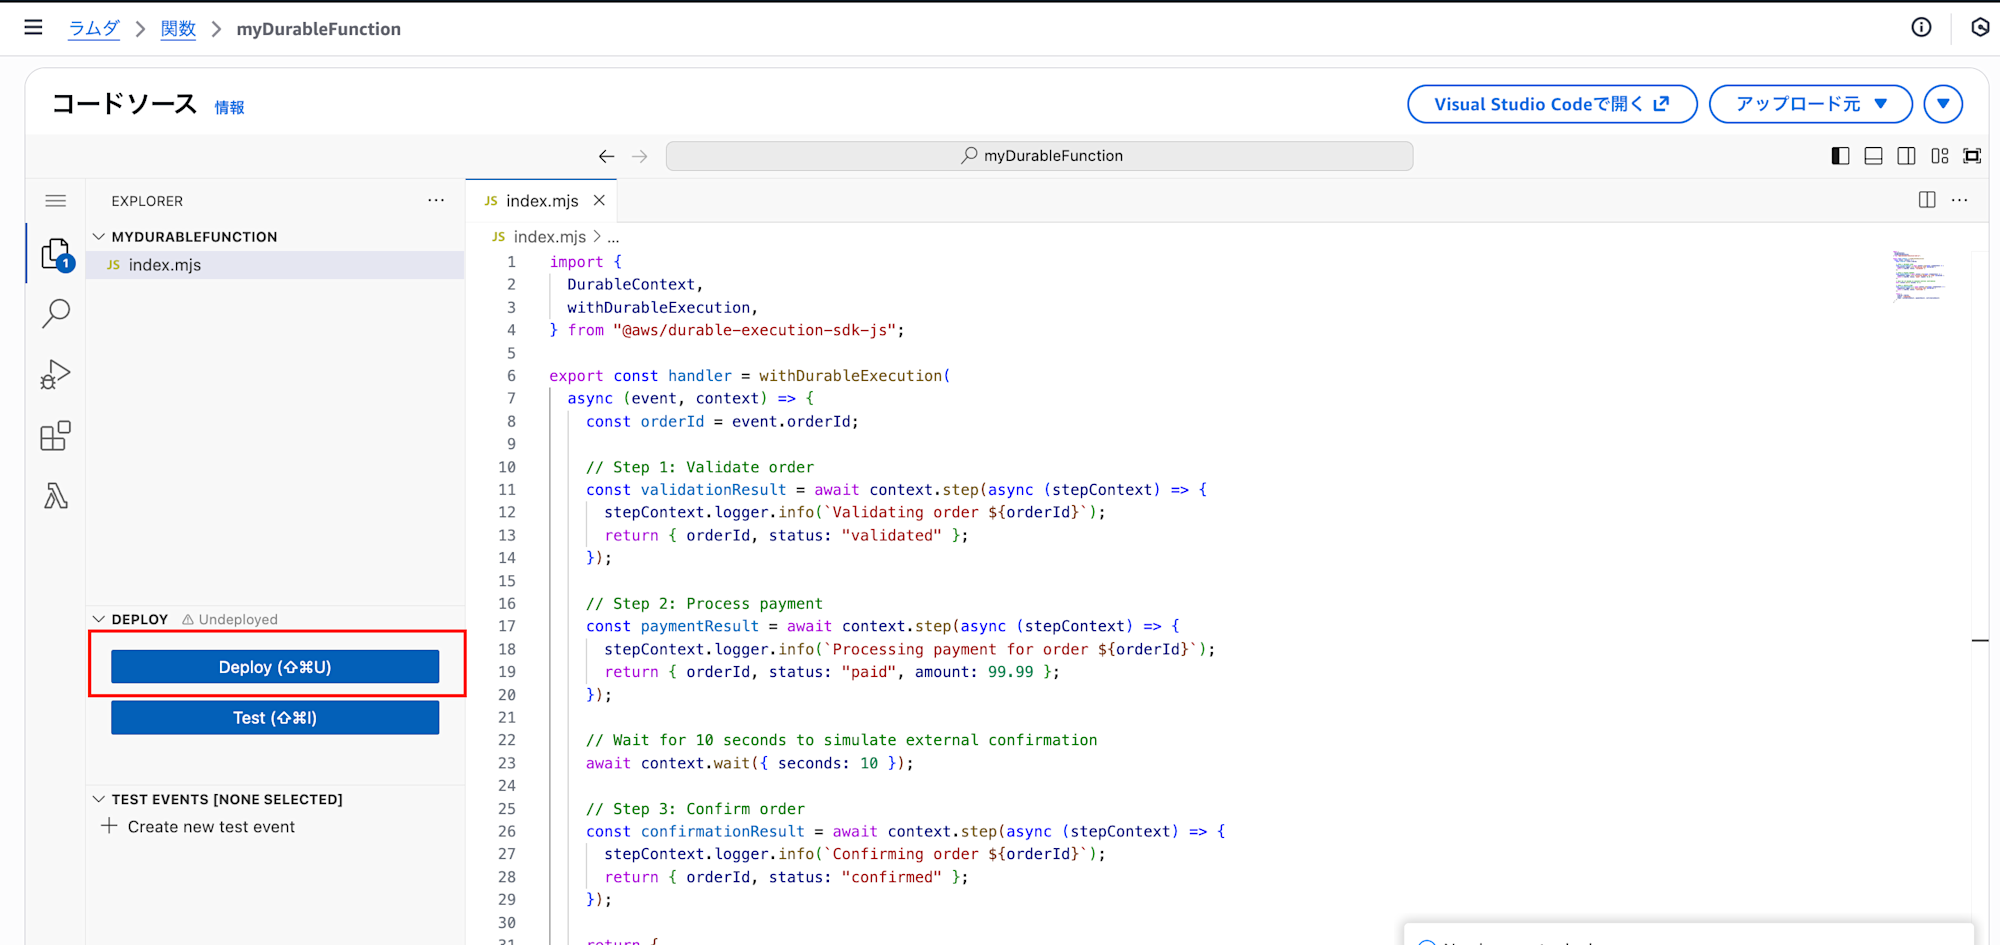Click the myDurableFunction command search box
Image resolution: width=2000 pixels, height=945 pixels.
[x=1039, y=156]
